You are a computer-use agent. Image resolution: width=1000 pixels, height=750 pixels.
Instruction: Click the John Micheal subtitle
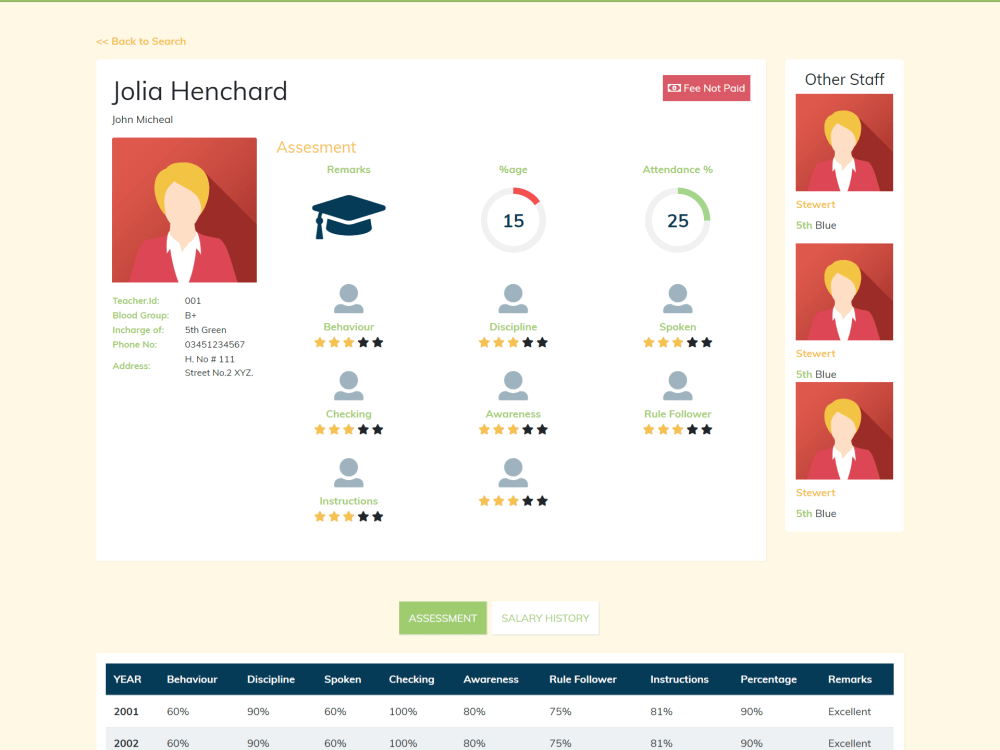coord(142,120)
